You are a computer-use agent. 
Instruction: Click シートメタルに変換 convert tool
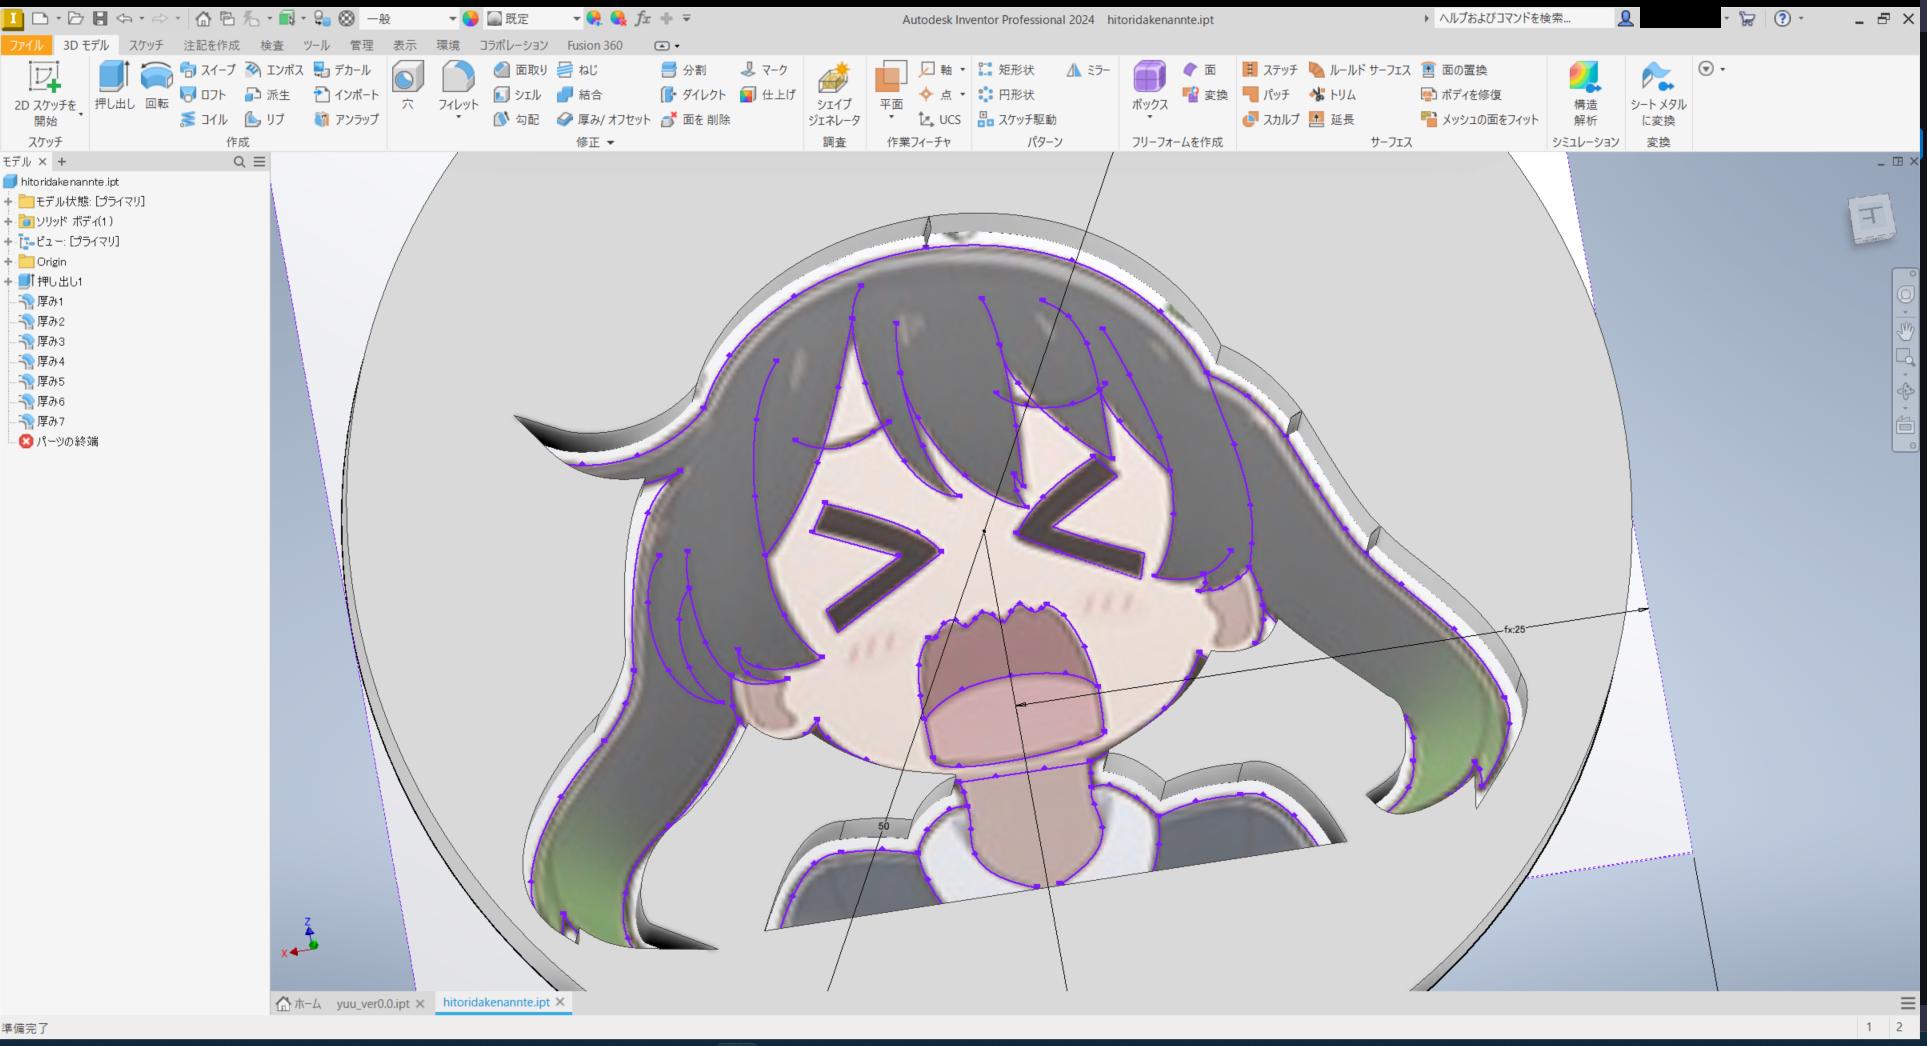[x=1658, y=94]
